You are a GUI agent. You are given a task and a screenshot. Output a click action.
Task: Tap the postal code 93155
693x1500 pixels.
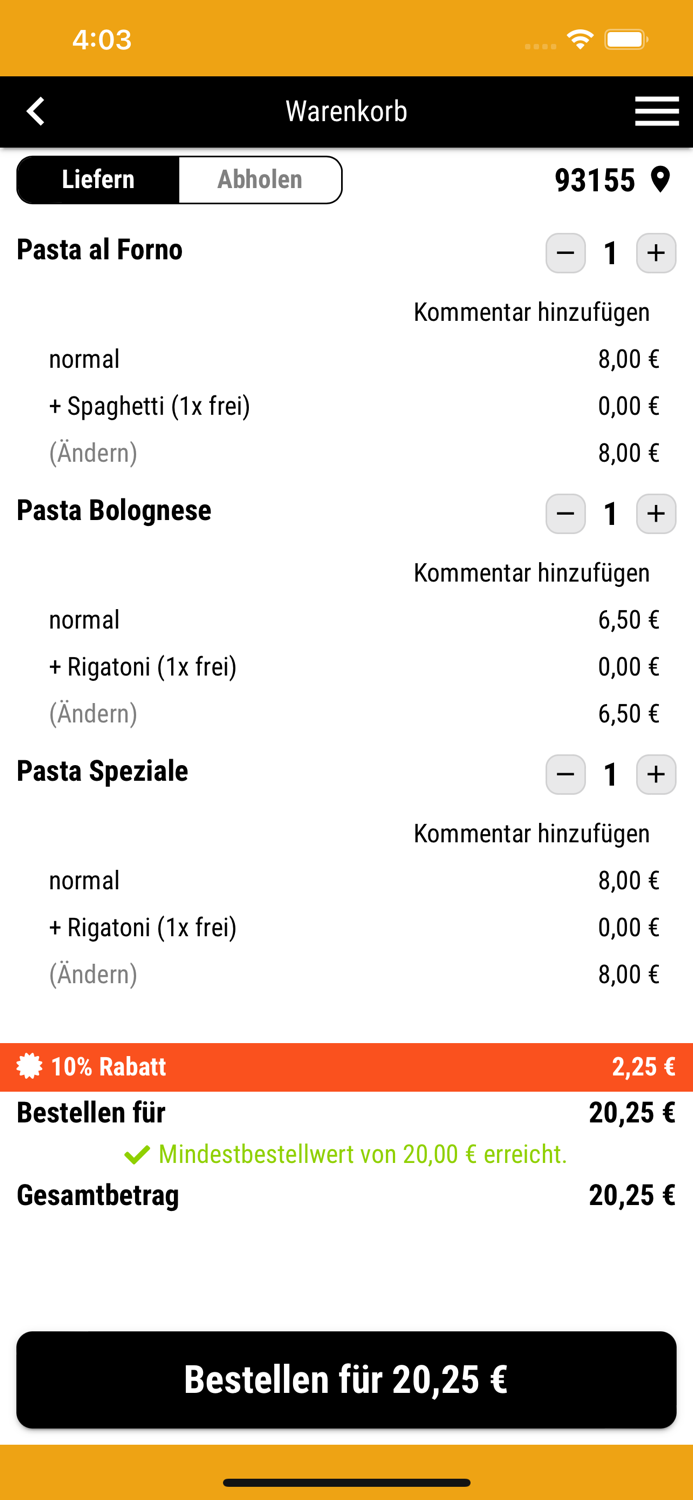pos(596,180)
